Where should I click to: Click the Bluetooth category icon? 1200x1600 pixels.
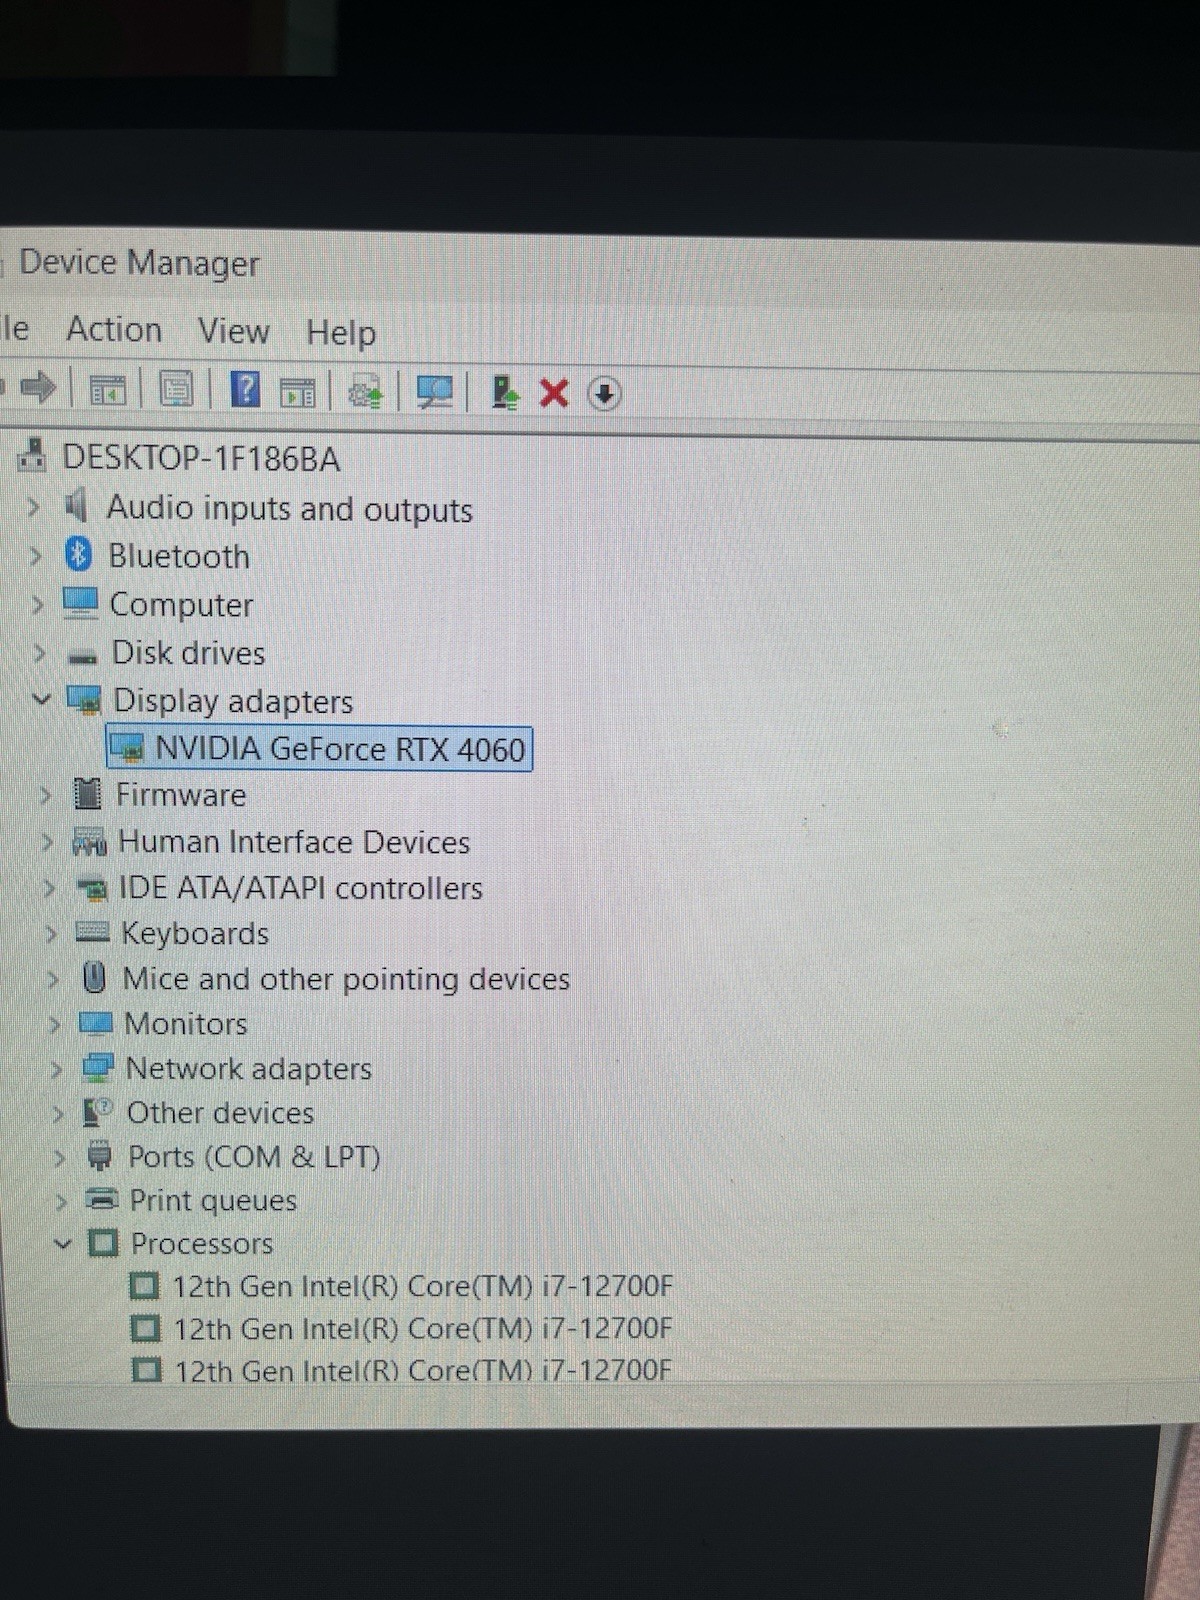point(78,554)
